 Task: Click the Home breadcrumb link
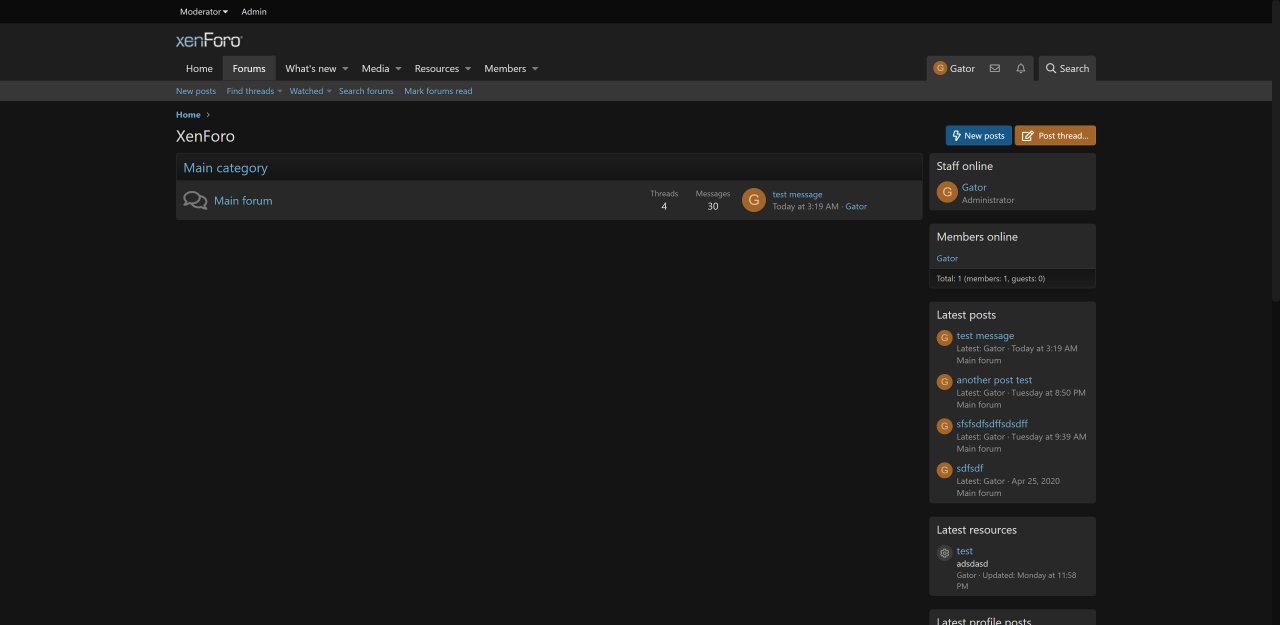click(x=188, y=115)
